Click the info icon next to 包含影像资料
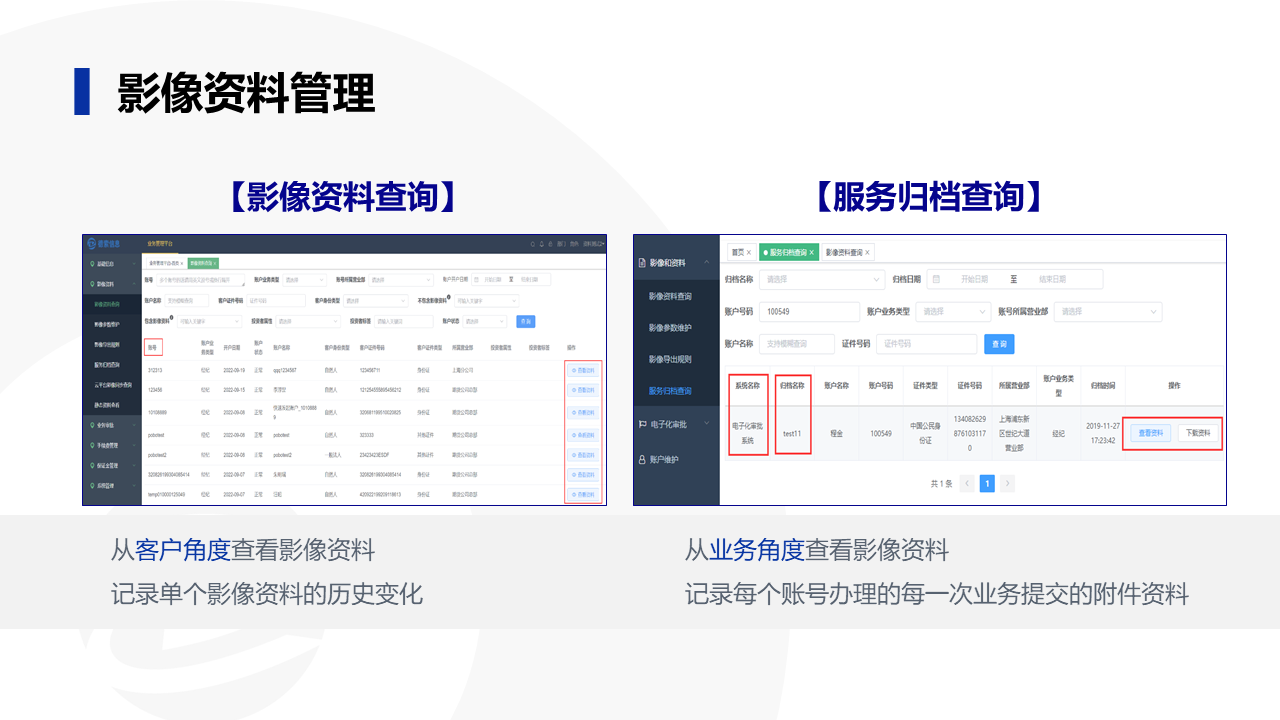Screen dimensions: 1280x720 [172, 319]
